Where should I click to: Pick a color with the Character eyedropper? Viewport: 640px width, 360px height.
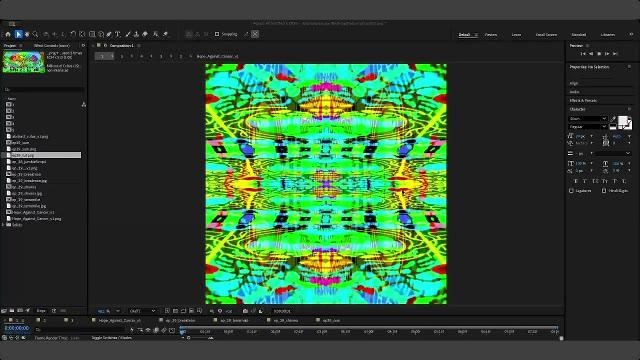(613, 119)
